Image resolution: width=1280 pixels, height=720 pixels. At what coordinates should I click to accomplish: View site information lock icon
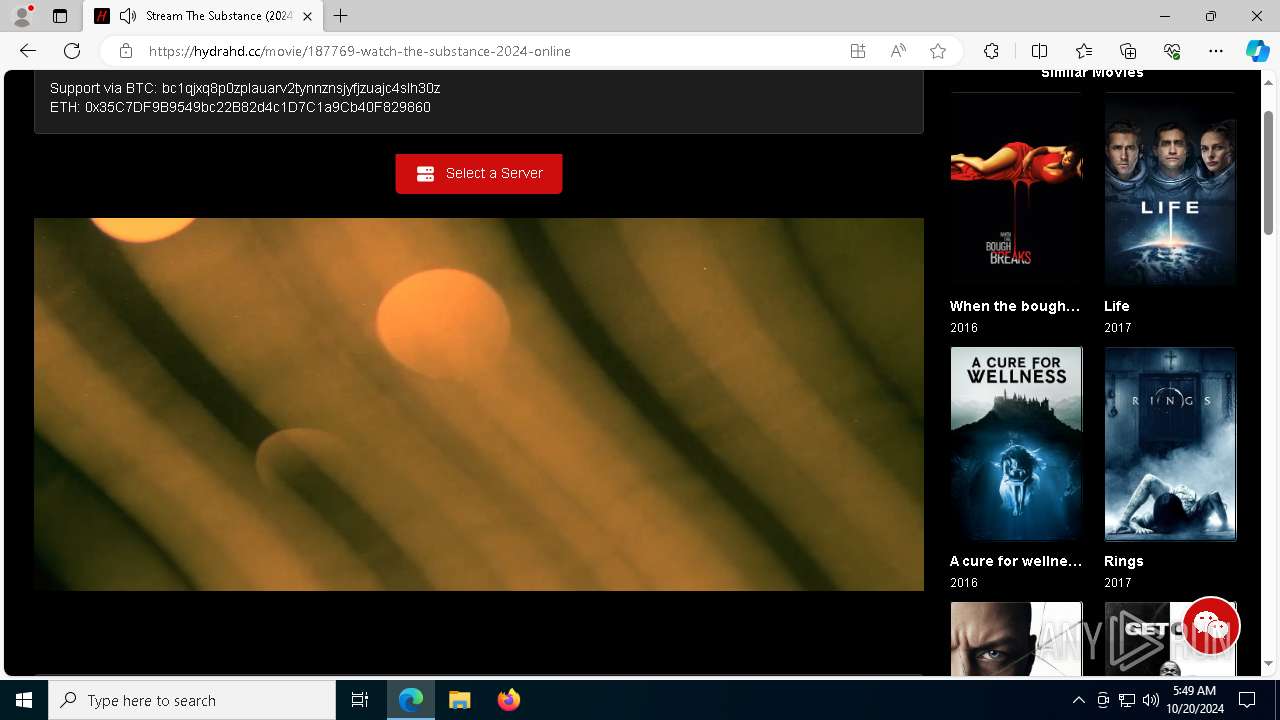(x=126, y=51)
